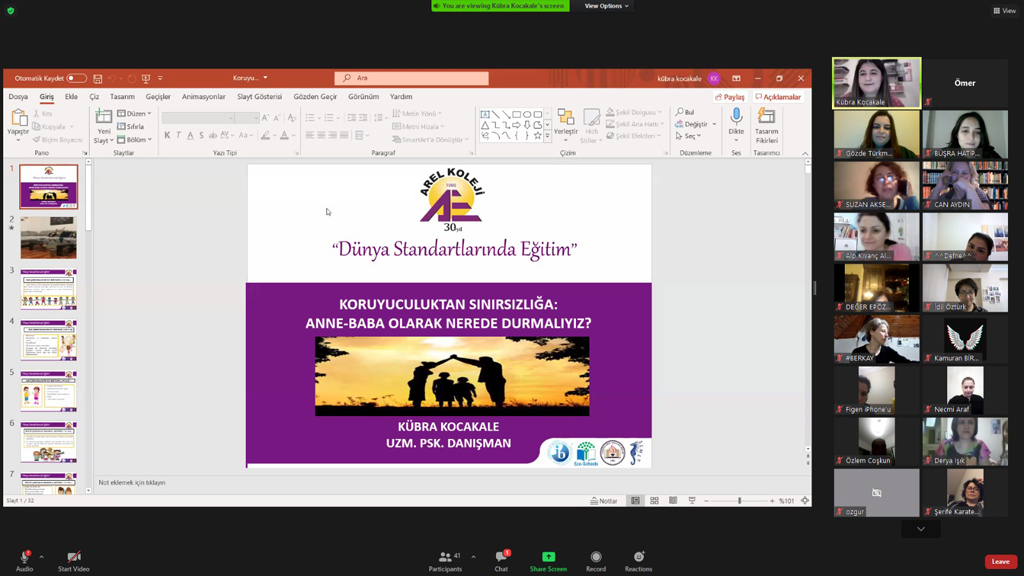Unmute using the Zoom Audio icon

point(24,557)
